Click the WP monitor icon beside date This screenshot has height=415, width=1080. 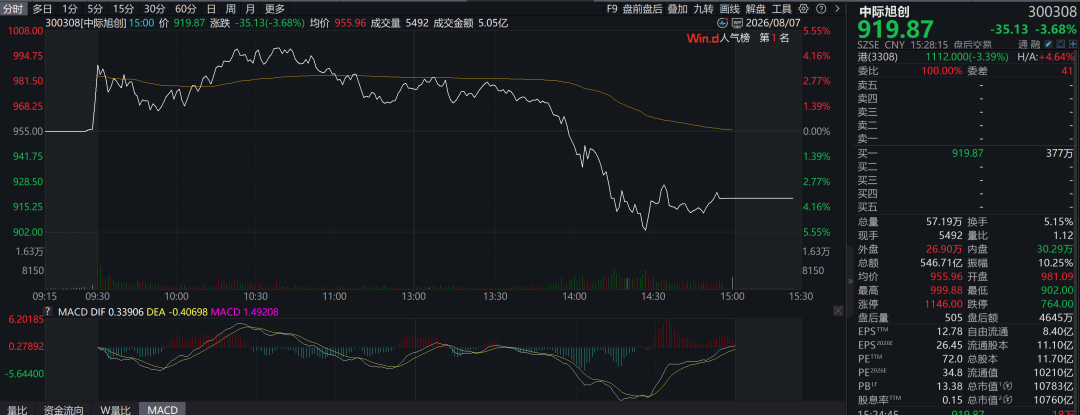(x=738, y=23)
